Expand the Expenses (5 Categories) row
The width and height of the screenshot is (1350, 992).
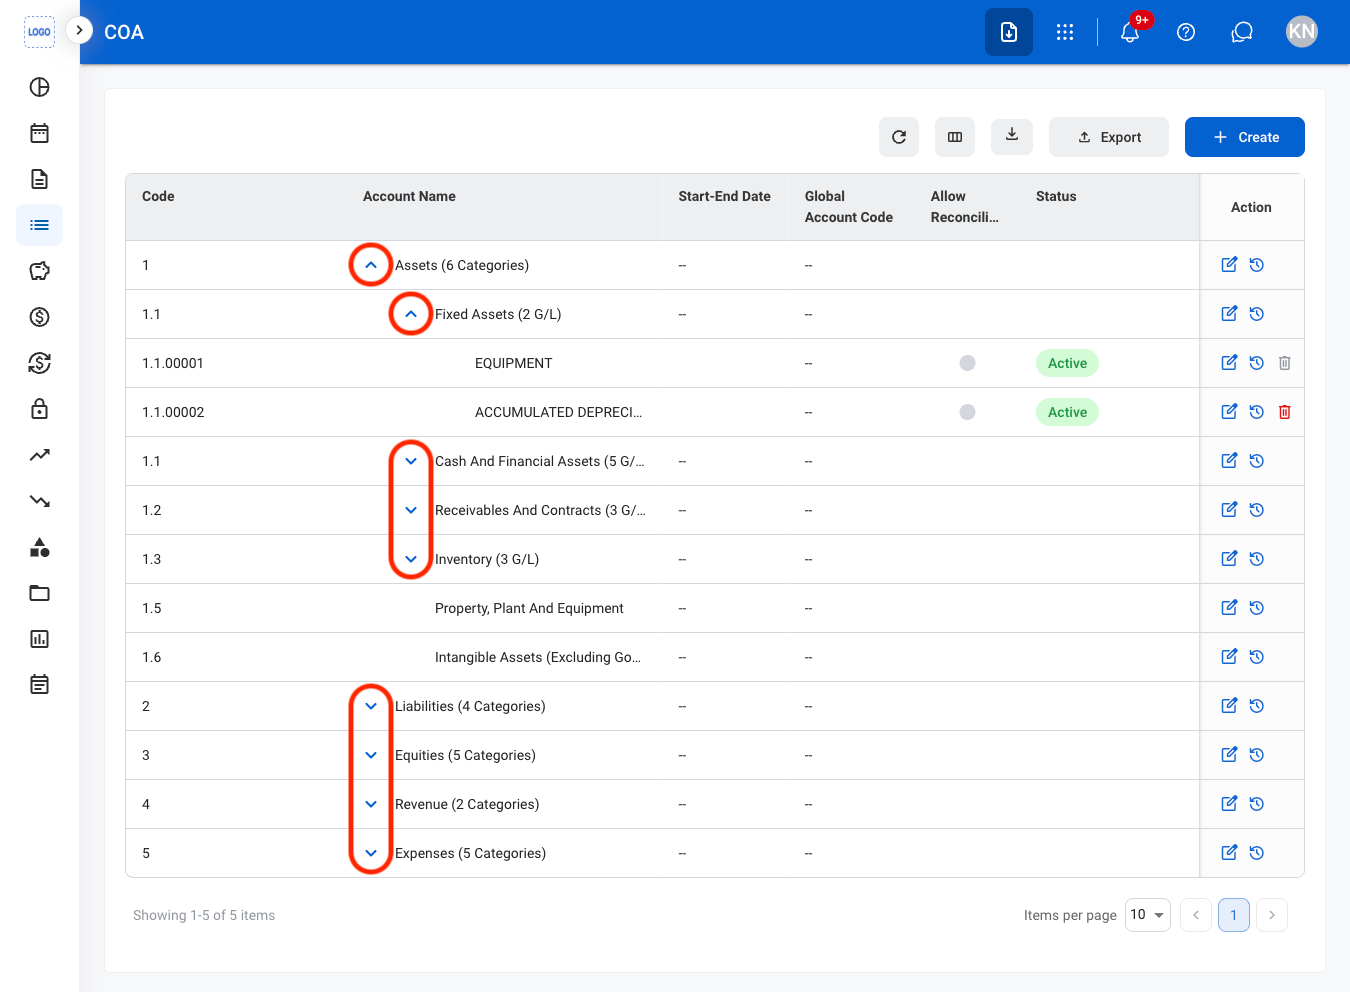tap(371, 853)
